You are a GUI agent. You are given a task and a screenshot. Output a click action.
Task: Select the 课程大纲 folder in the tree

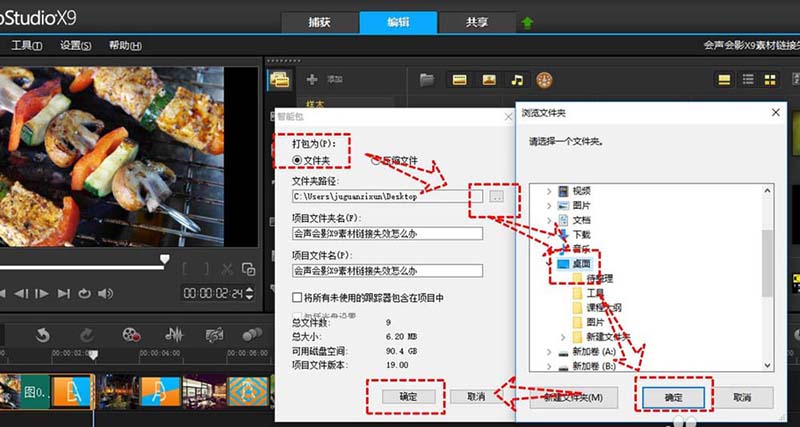(x=604, y=308)
